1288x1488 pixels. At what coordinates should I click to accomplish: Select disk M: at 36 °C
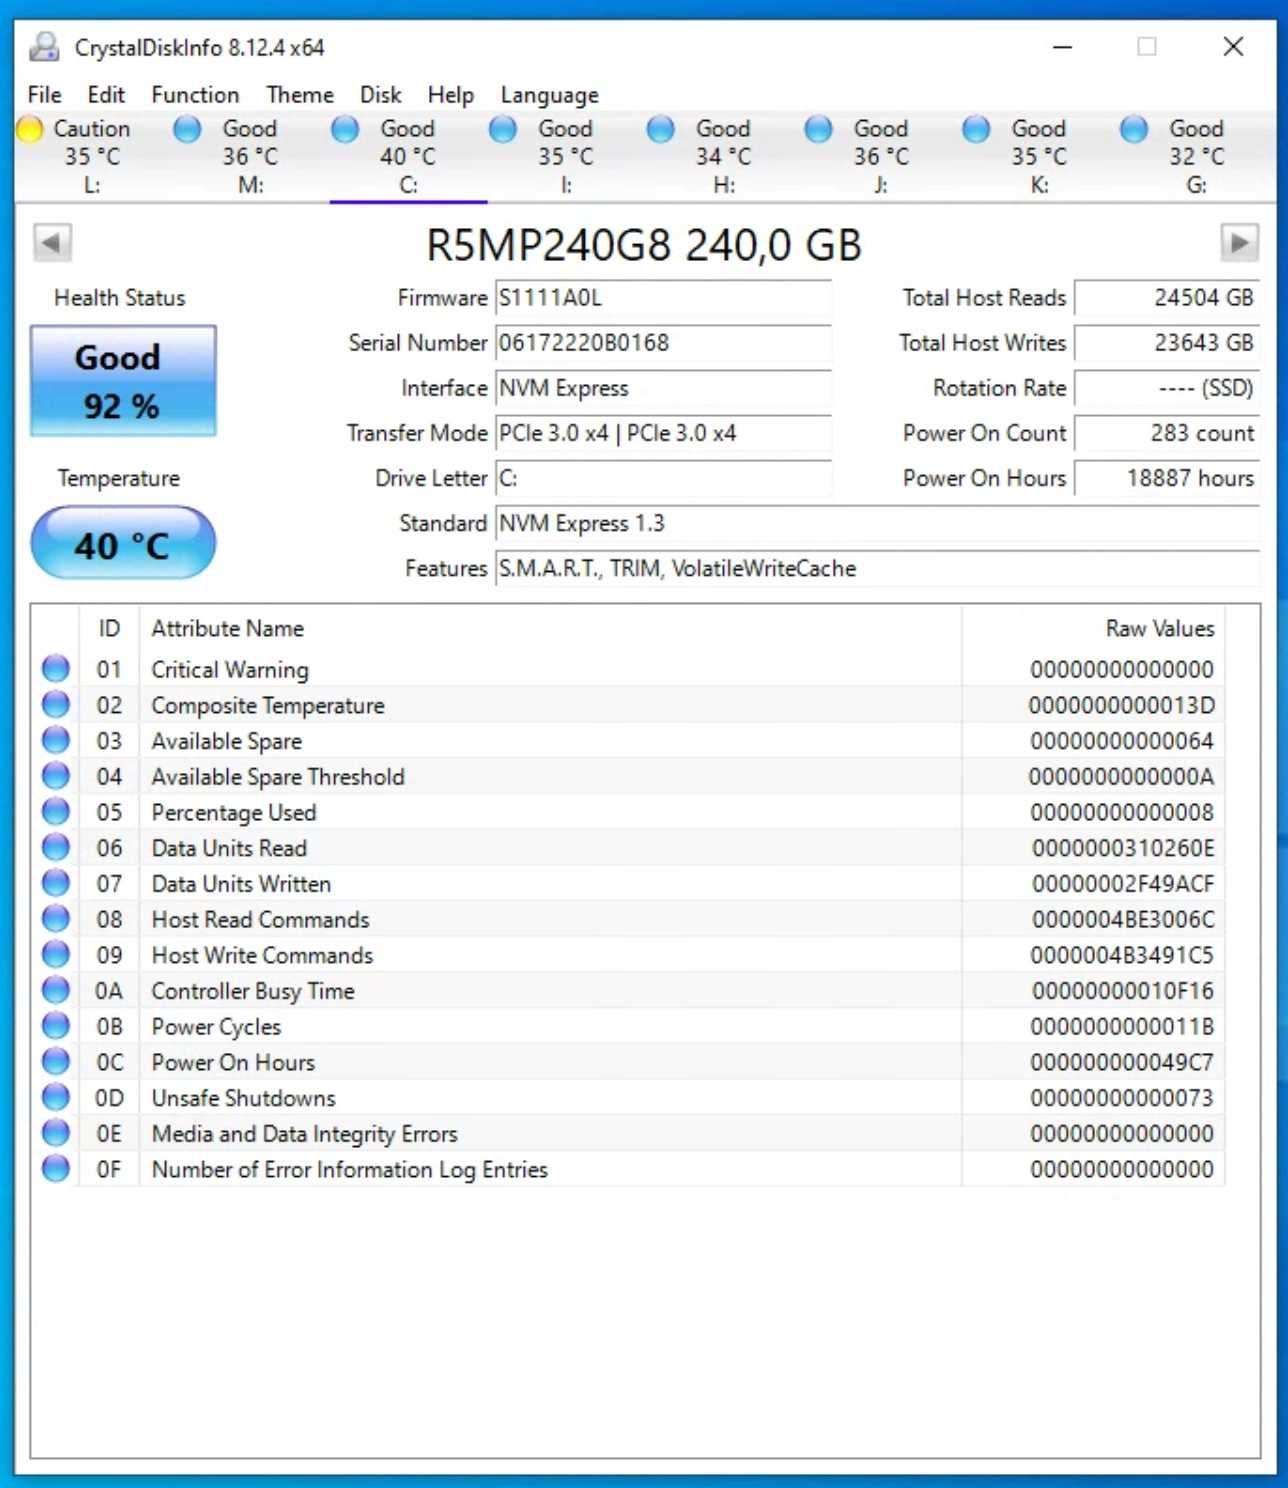[250, 156]
